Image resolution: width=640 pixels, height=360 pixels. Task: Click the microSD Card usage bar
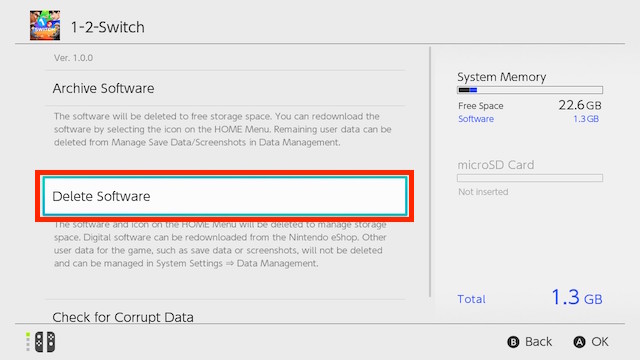coord(530,178)
